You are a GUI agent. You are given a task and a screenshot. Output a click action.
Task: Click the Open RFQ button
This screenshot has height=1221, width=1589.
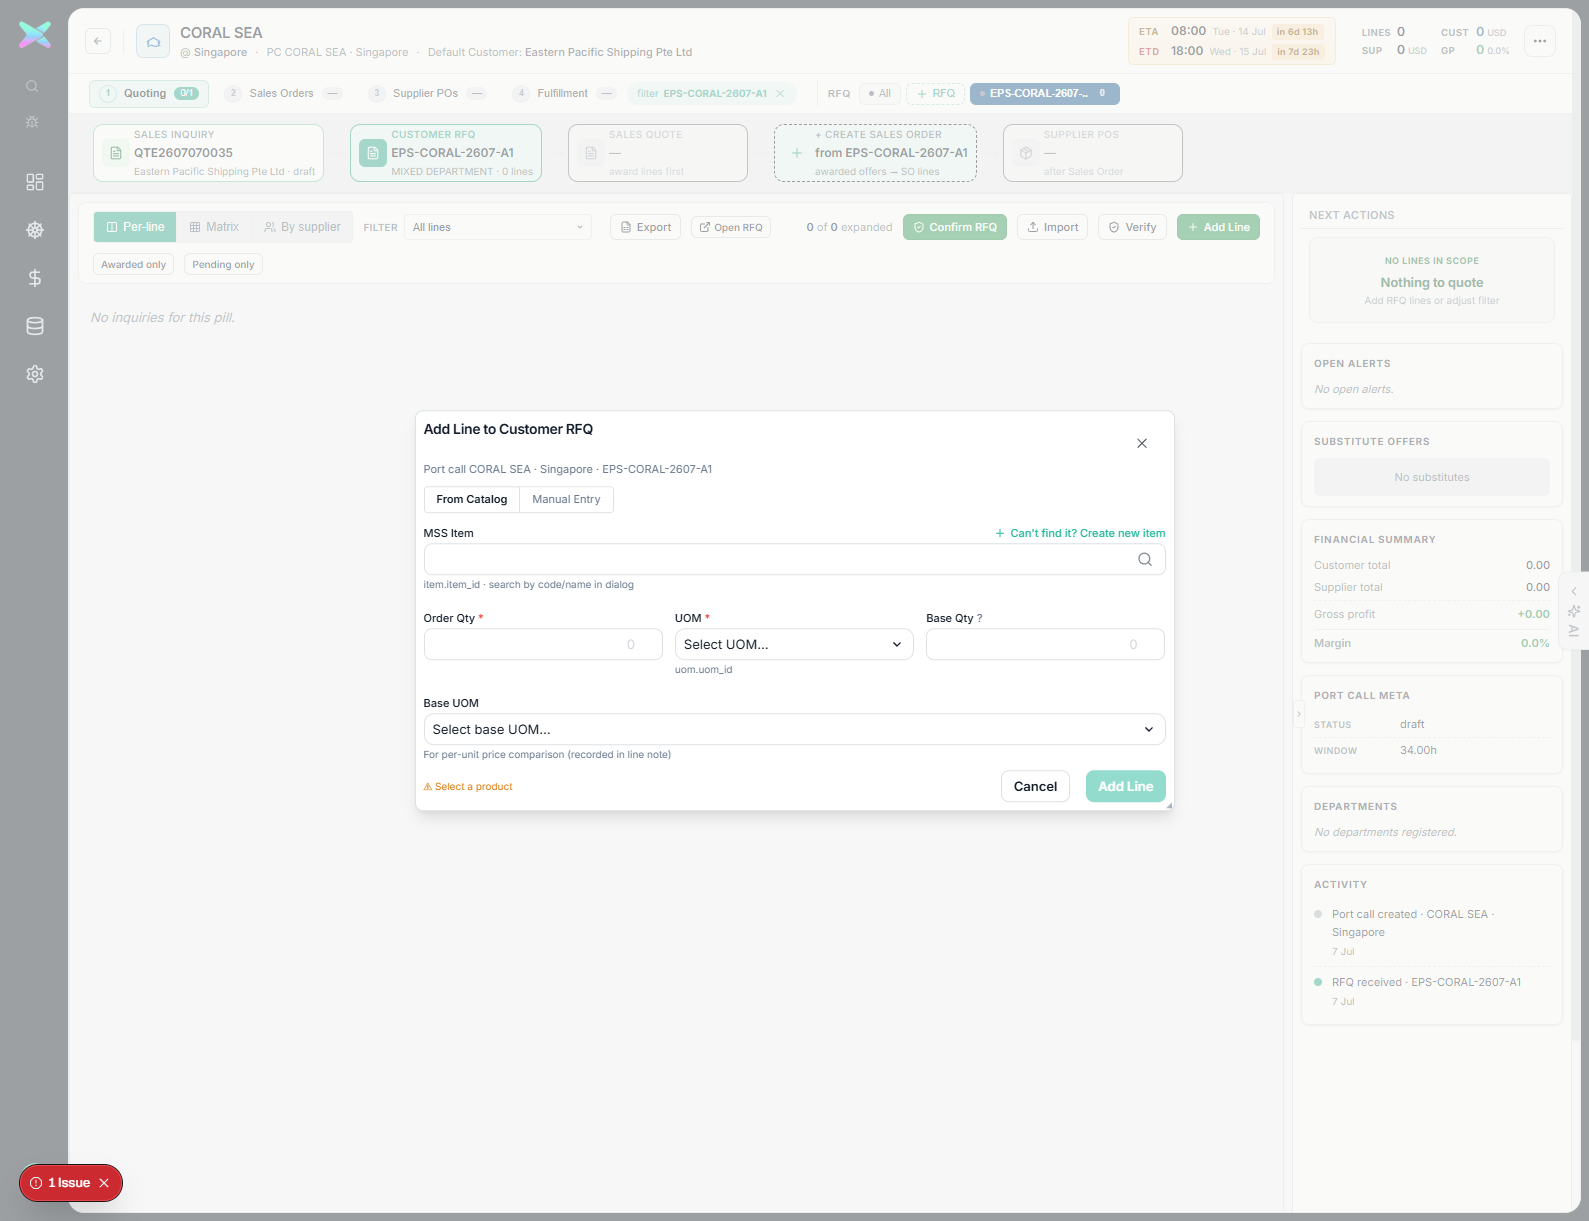click(x=731, y=227)
